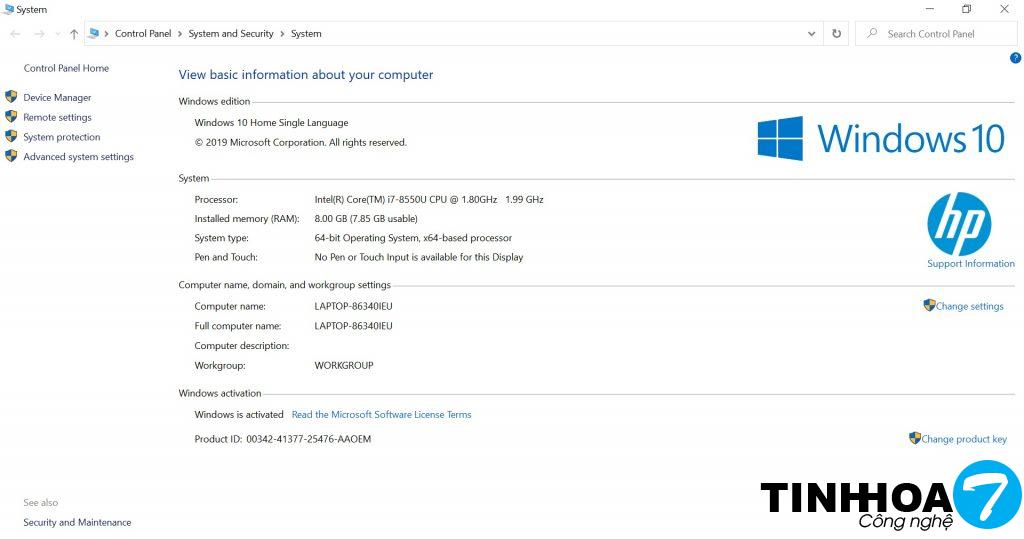Go to Control Panel Home

[x=66, y=68]
